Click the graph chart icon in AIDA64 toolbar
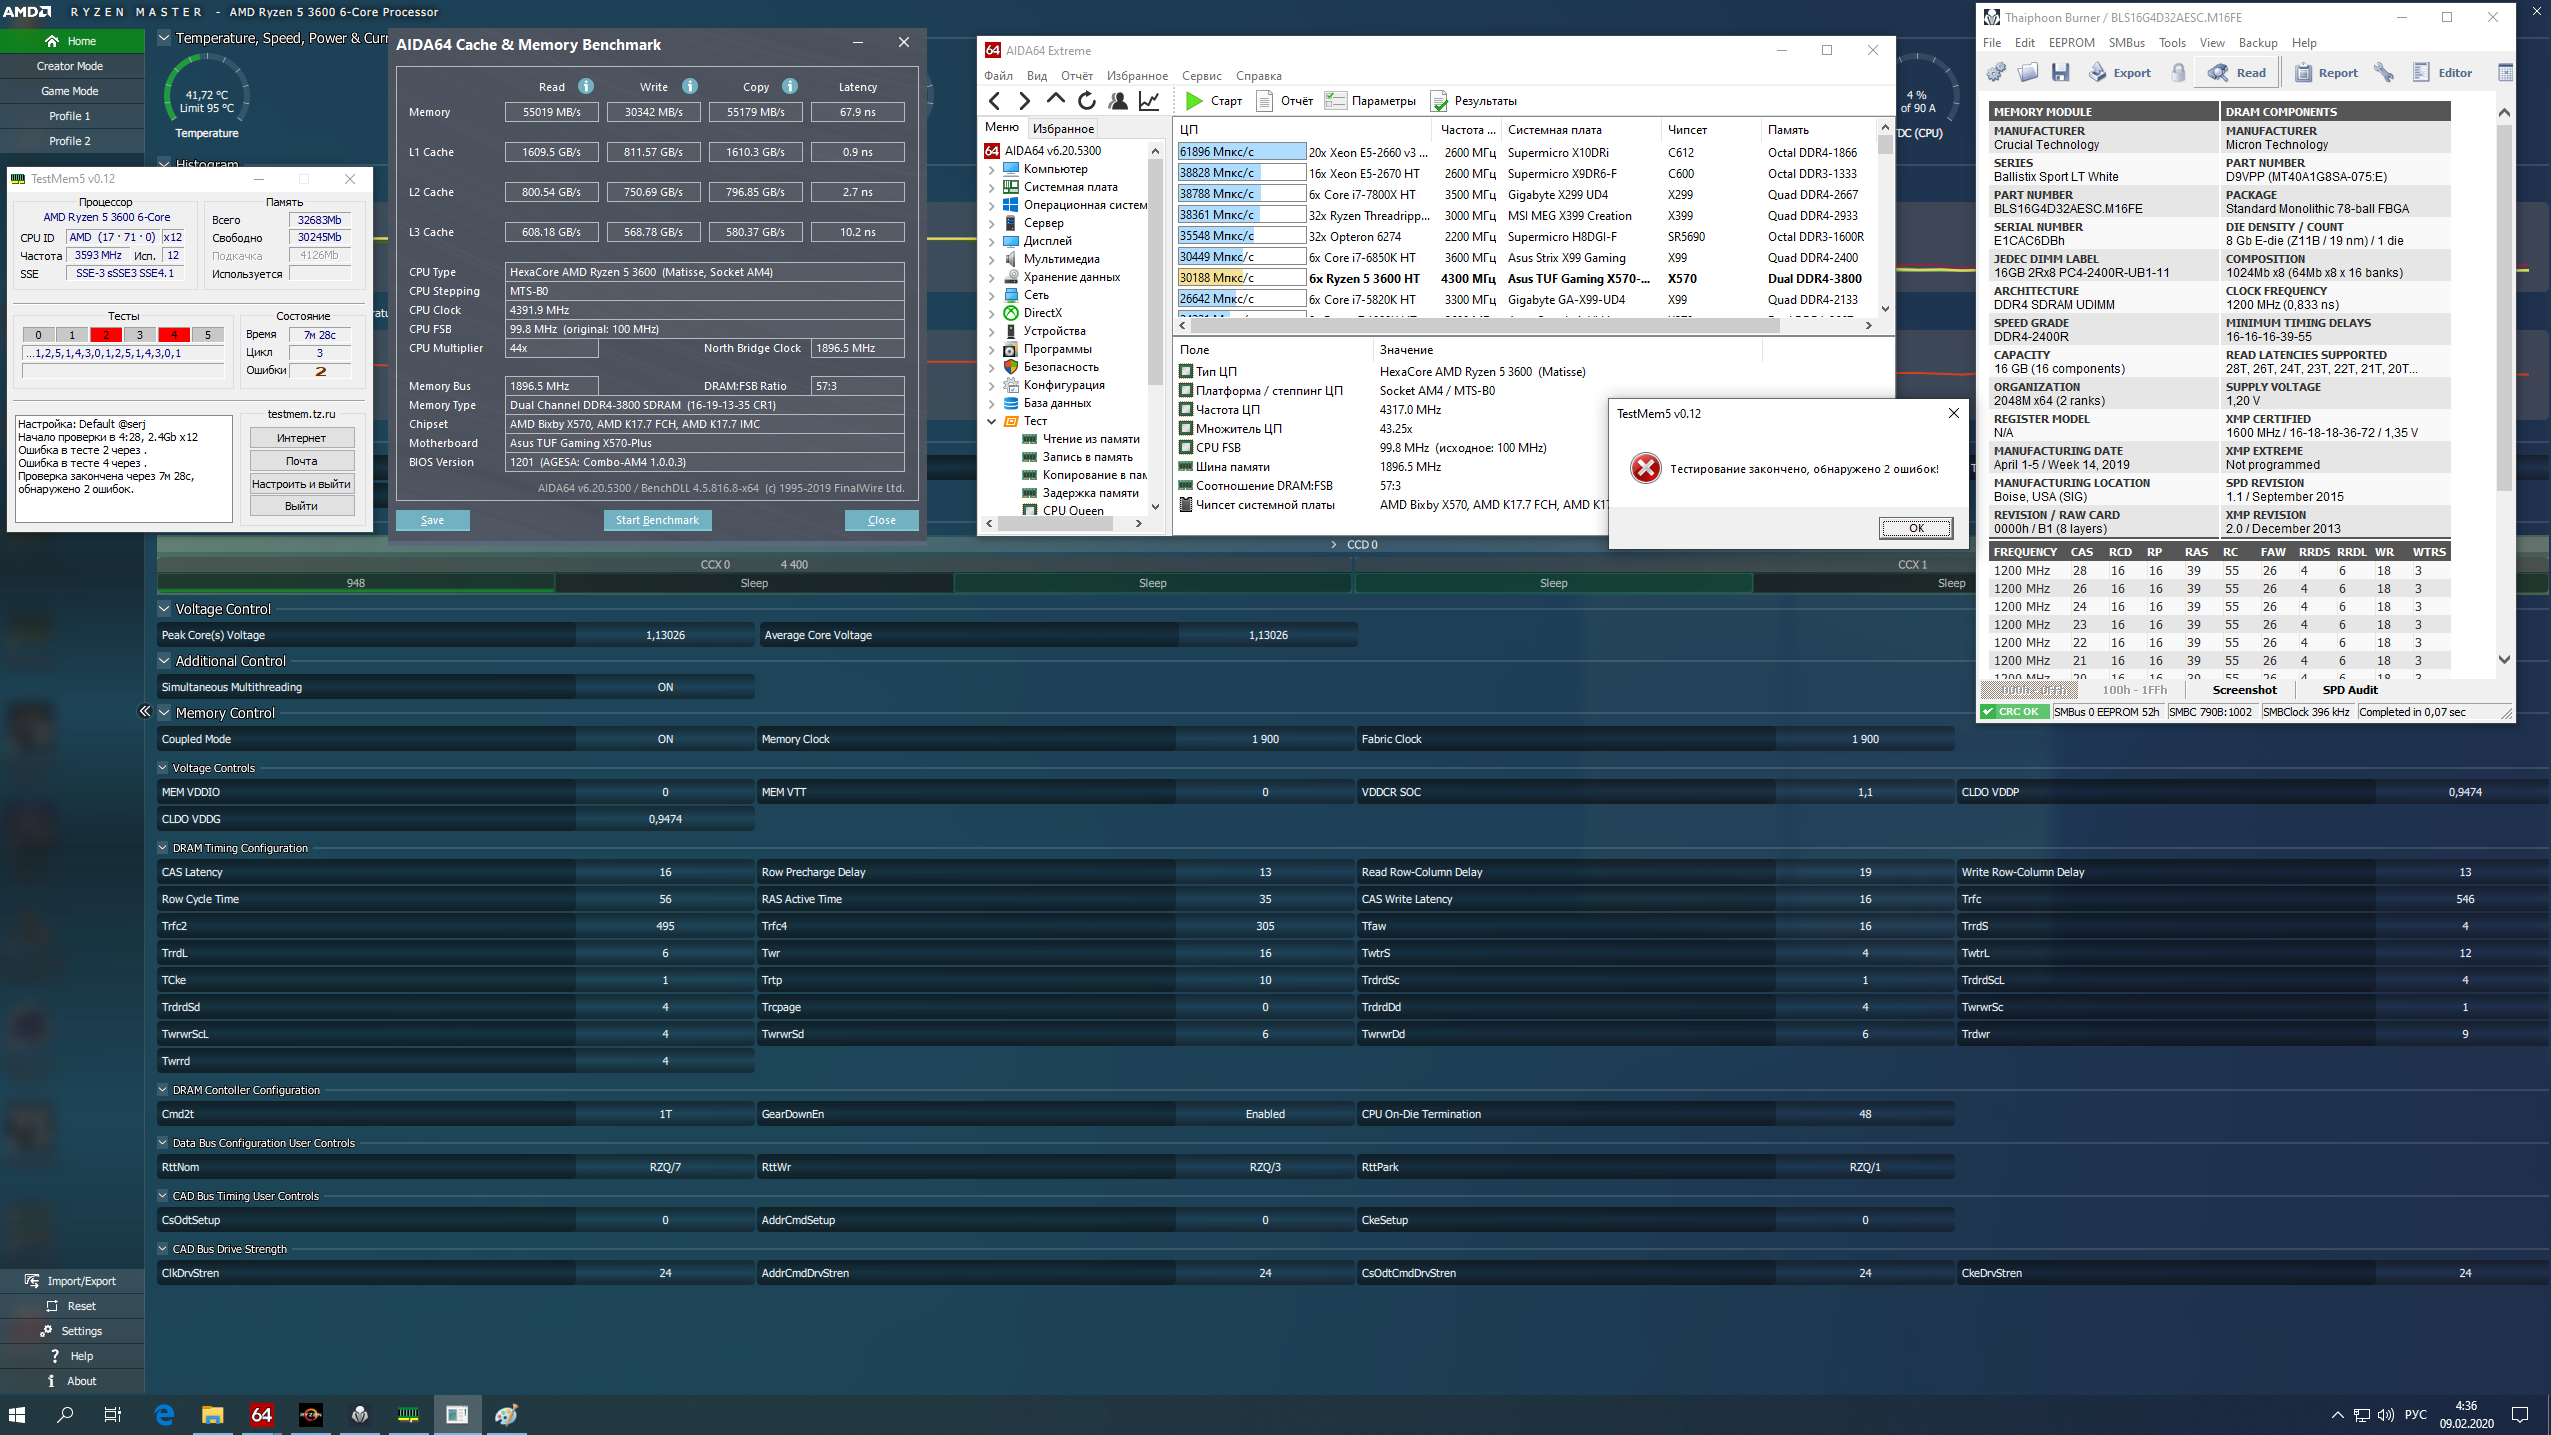The width and height of the screenshot is (2551, 1435). tap(1150, 100)
